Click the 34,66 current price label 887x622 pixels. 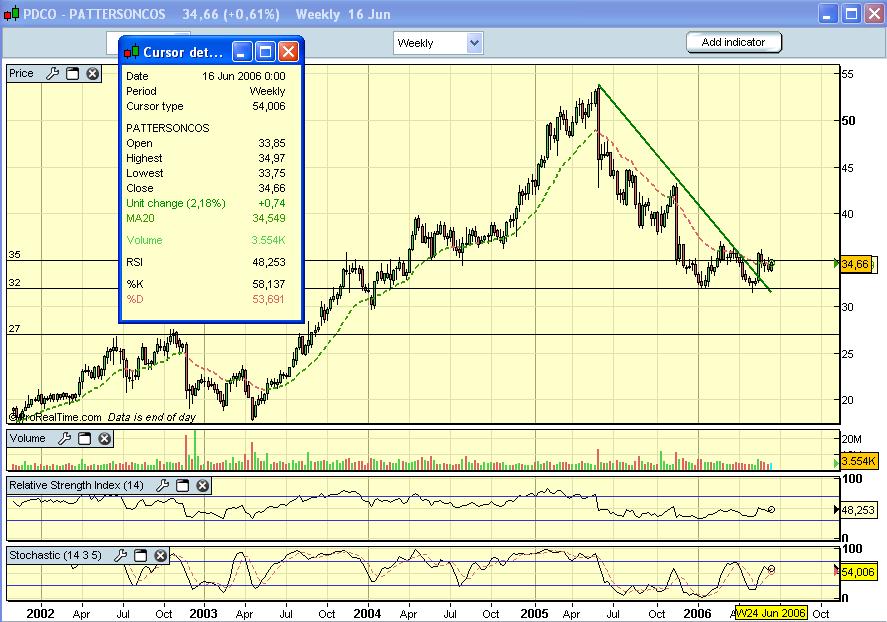[855, 264]
